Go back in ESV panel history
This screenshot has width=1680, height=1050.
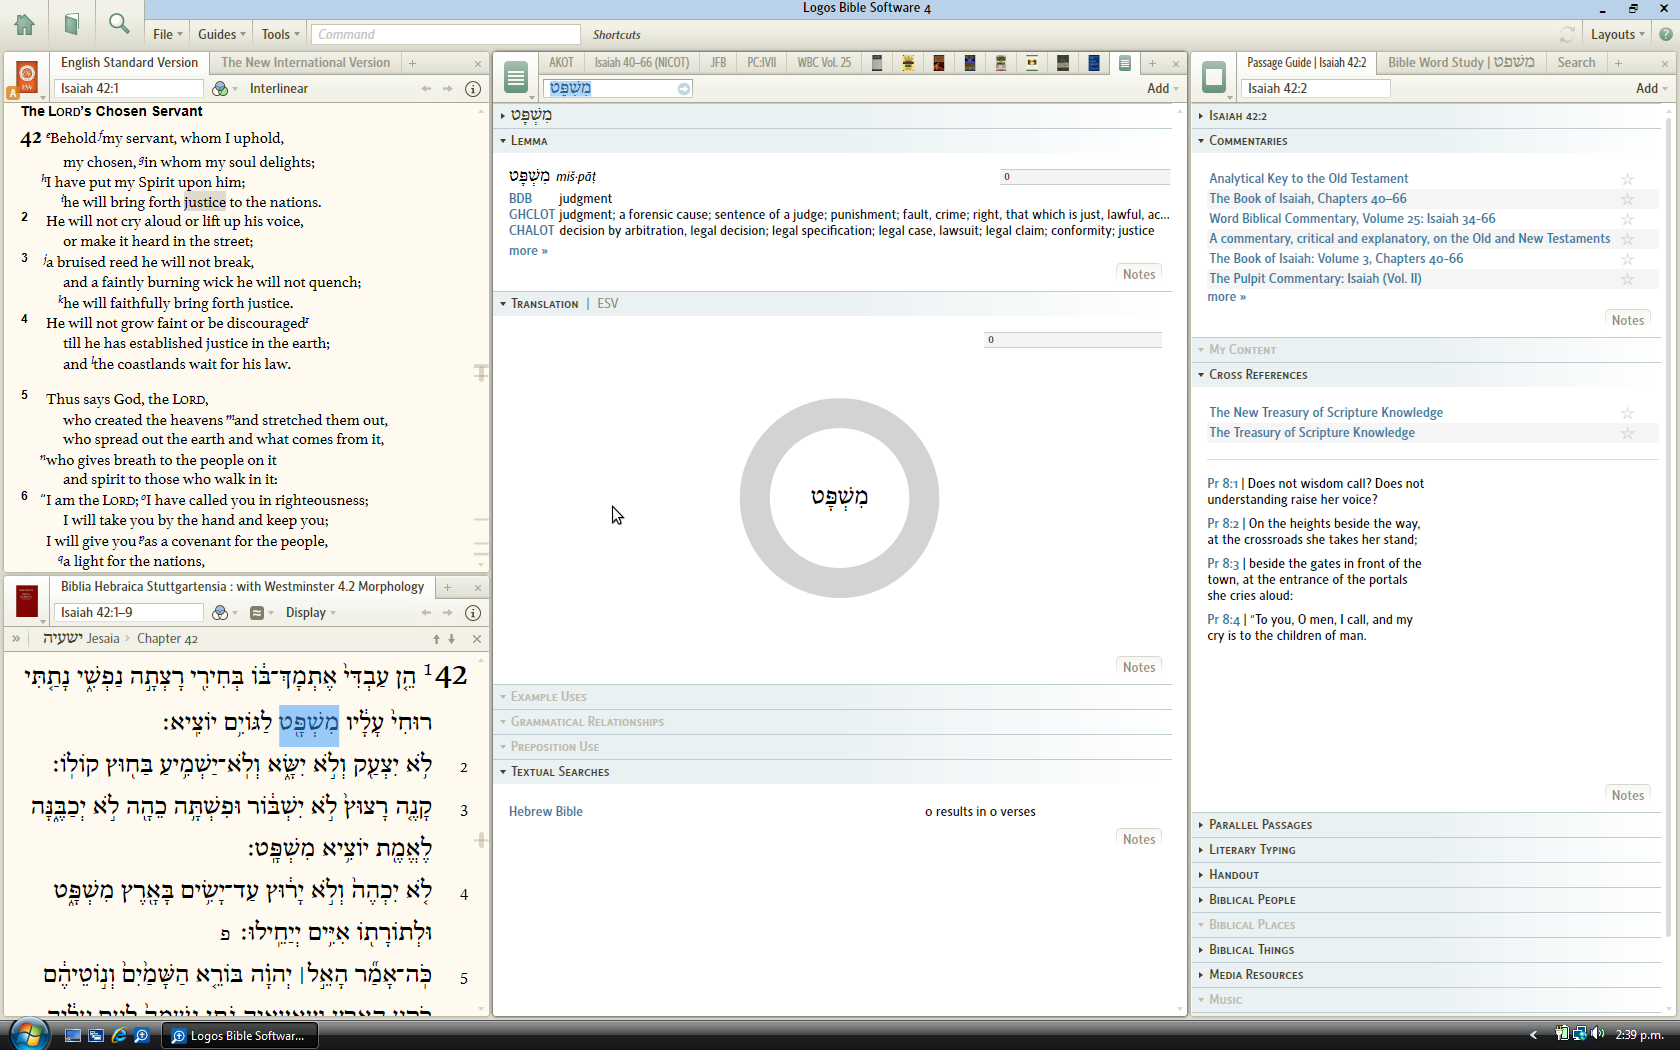(x=426, y=89)
